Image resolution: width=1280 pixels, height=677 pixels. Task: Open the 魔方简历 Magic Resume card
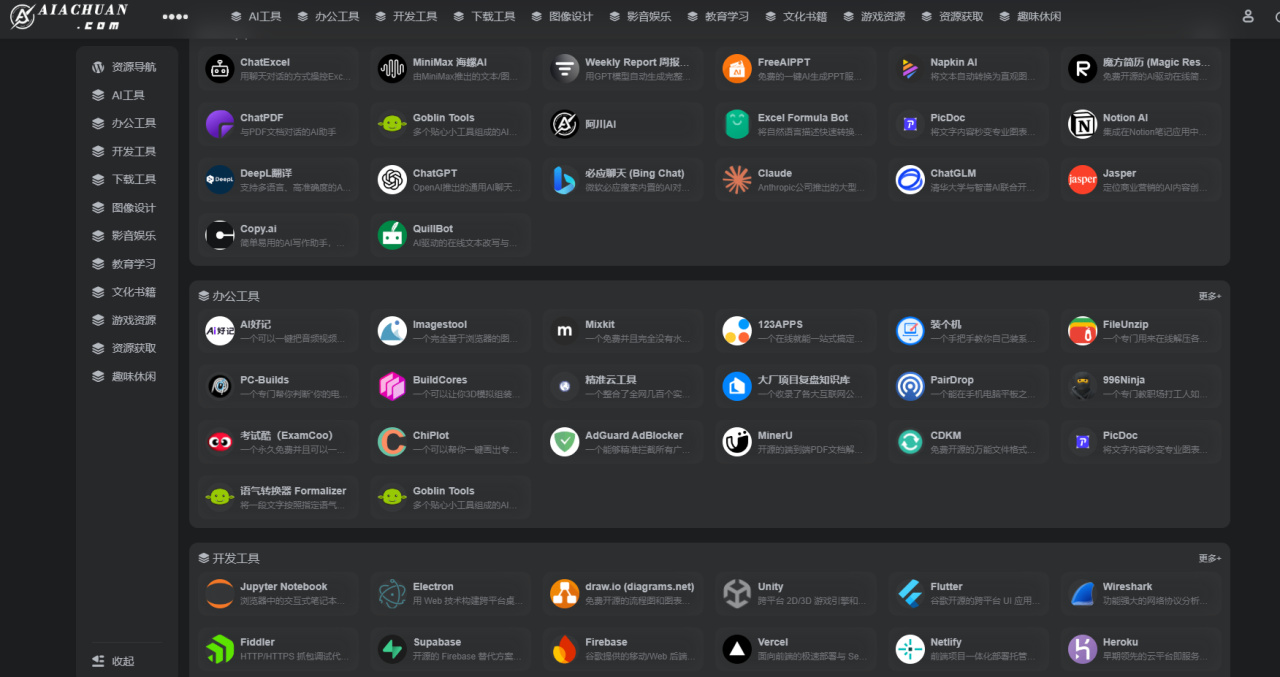point(1140,68)
